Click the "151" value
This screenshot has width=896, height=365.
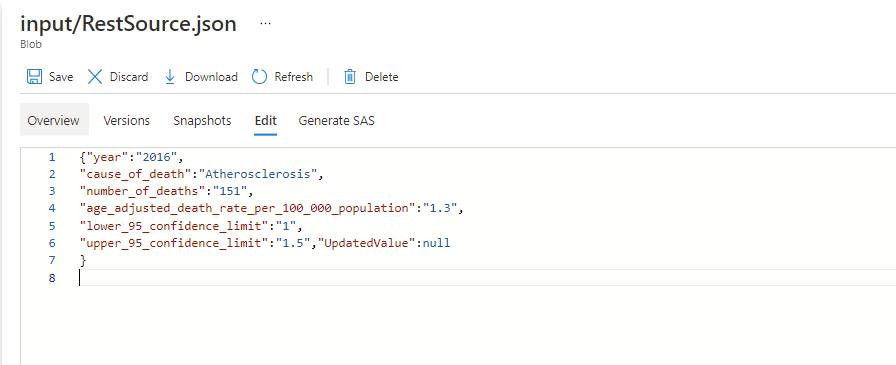pos(230,191)
